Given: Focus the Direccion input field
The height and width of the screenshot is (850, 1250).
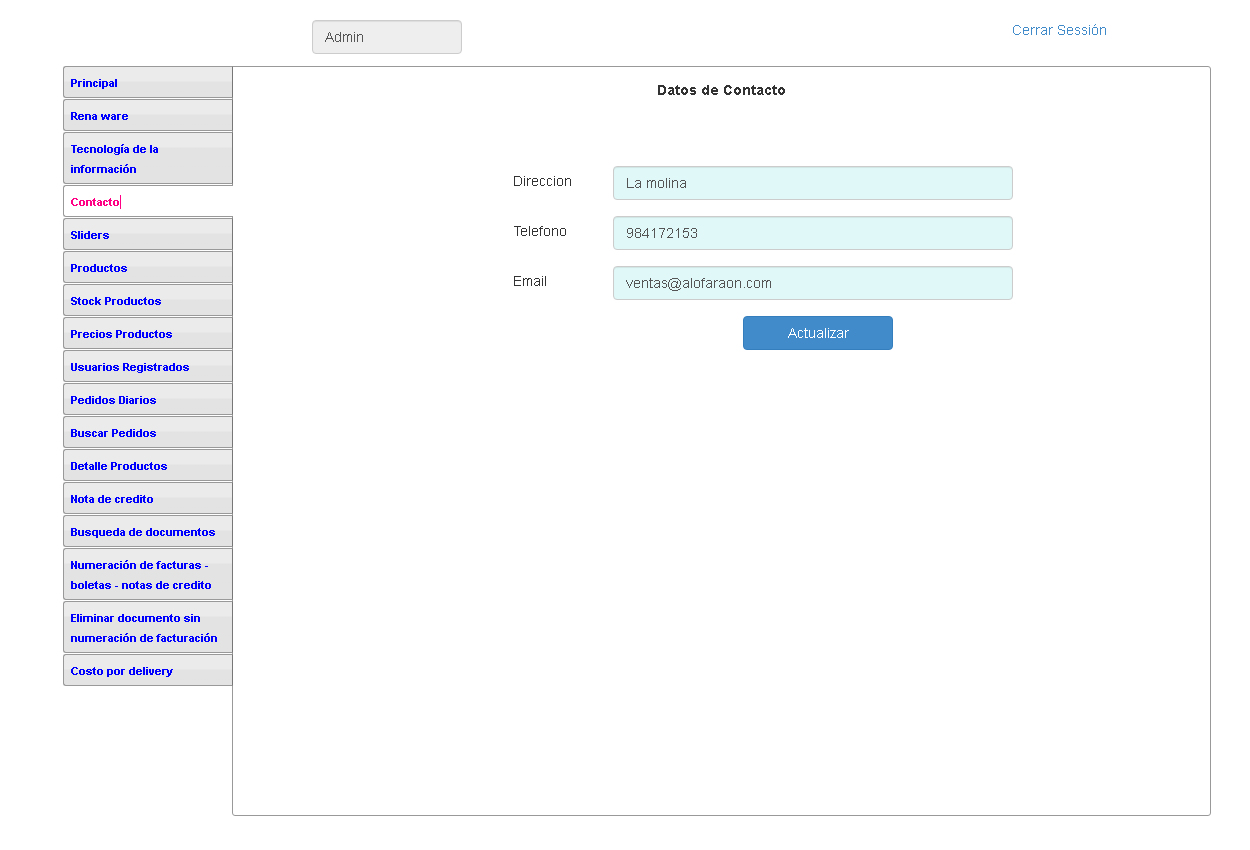Looking at the screenshot, I should pyautogui.click(x=812, y=183).
